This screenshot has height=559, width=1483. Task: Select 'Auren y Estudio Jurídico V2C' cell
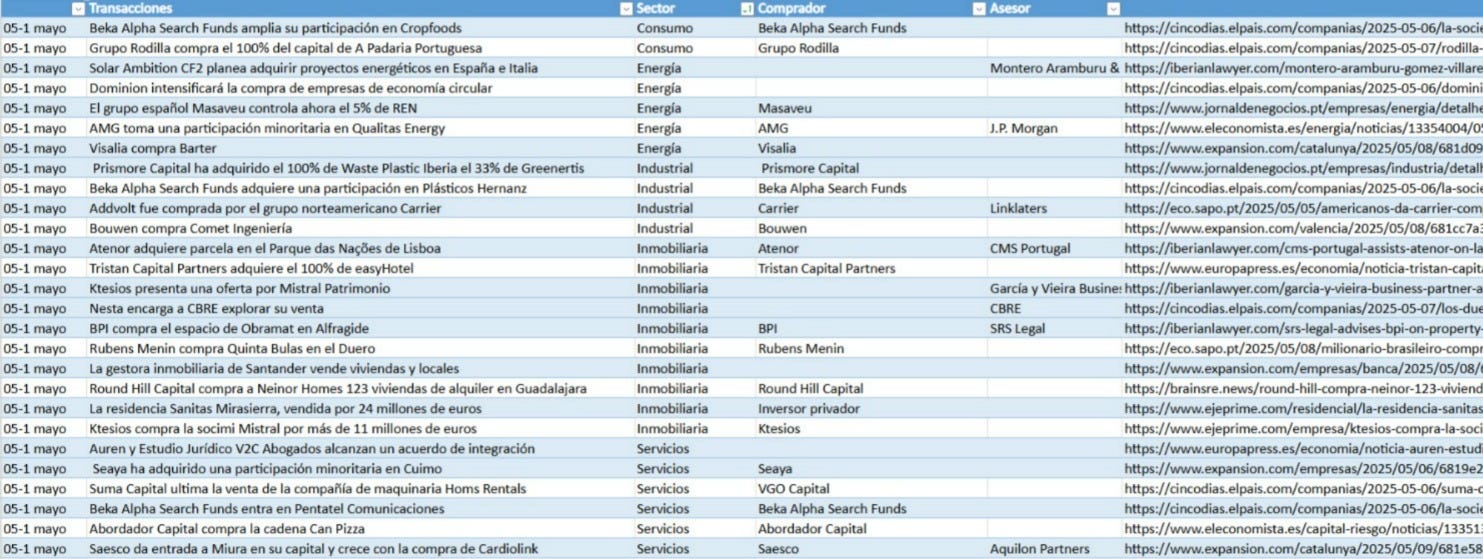[360, 448]
